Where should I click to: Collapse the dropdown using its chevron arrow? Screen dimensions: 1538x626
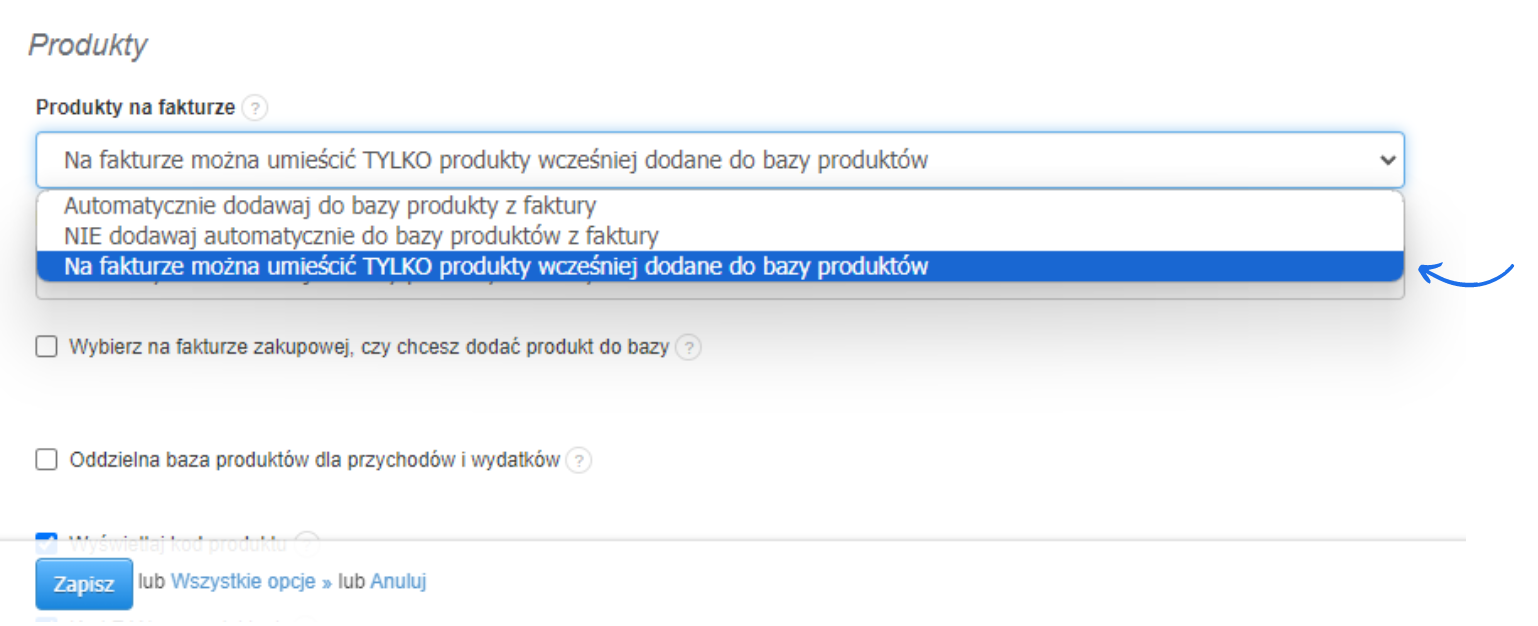pyautogui.click(x=1389, y=159)
